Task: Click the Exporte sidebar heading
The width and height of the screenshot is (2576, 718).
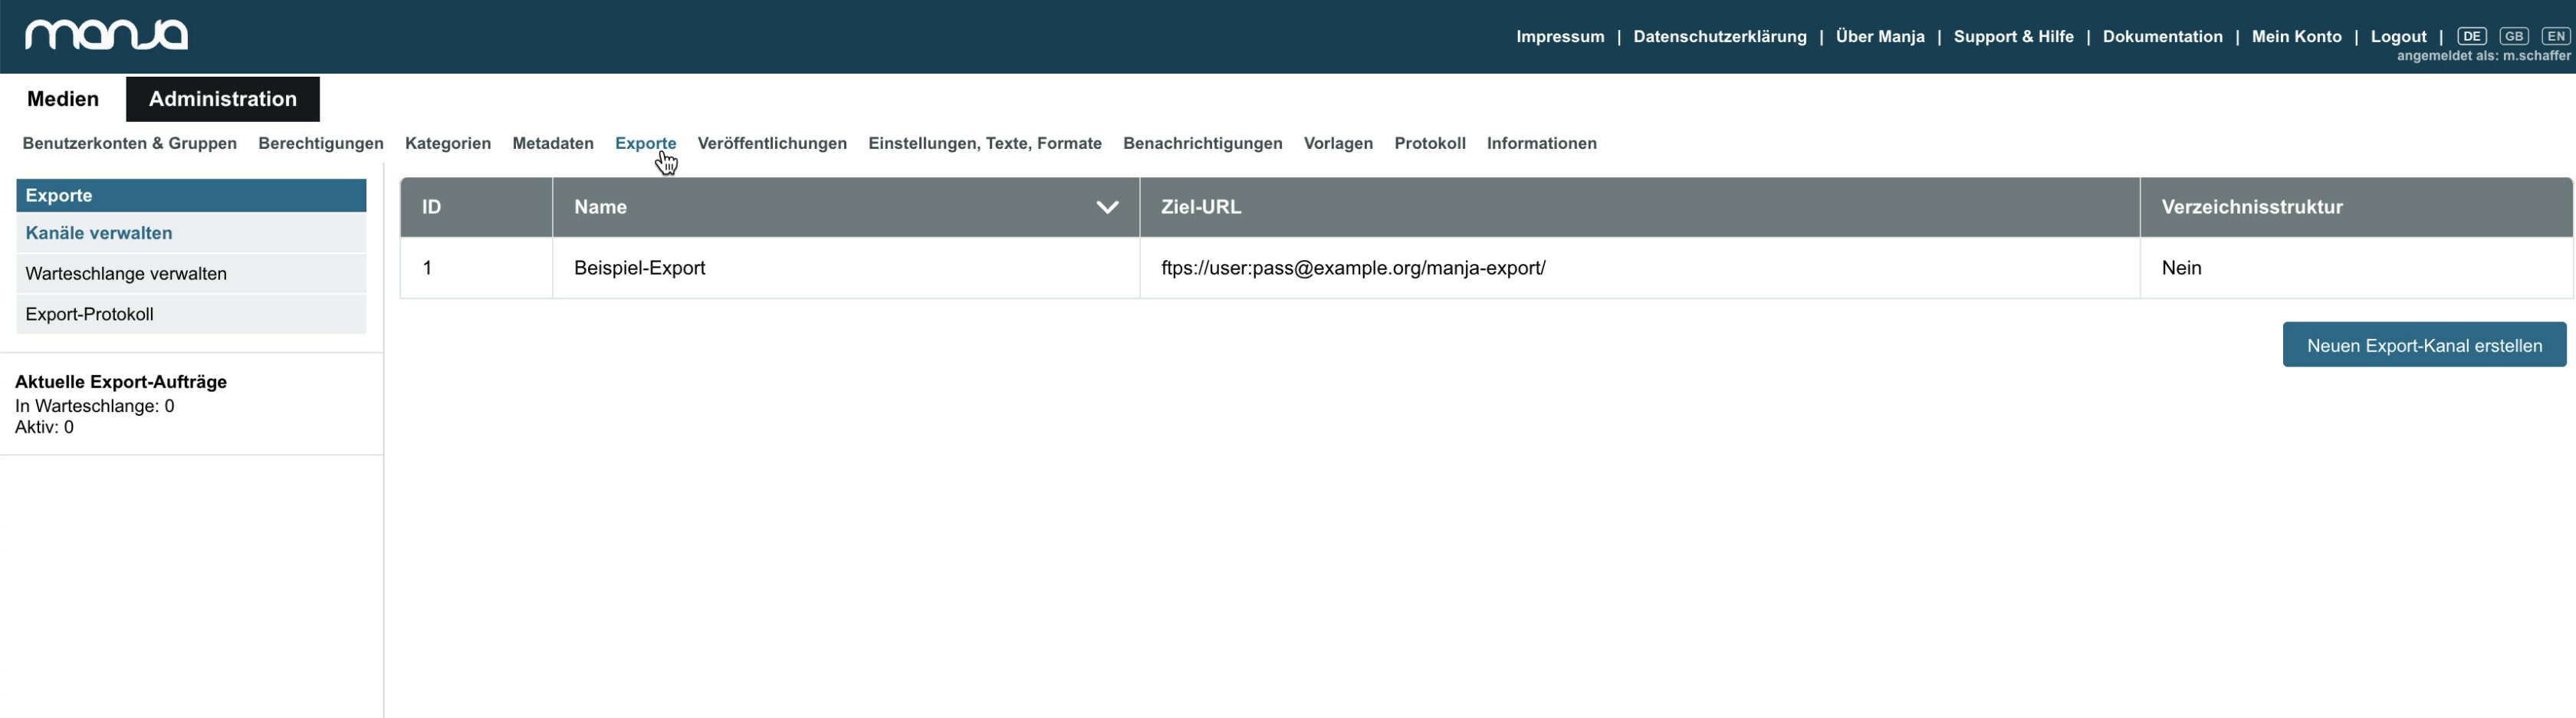Action: tap(191, 195)
